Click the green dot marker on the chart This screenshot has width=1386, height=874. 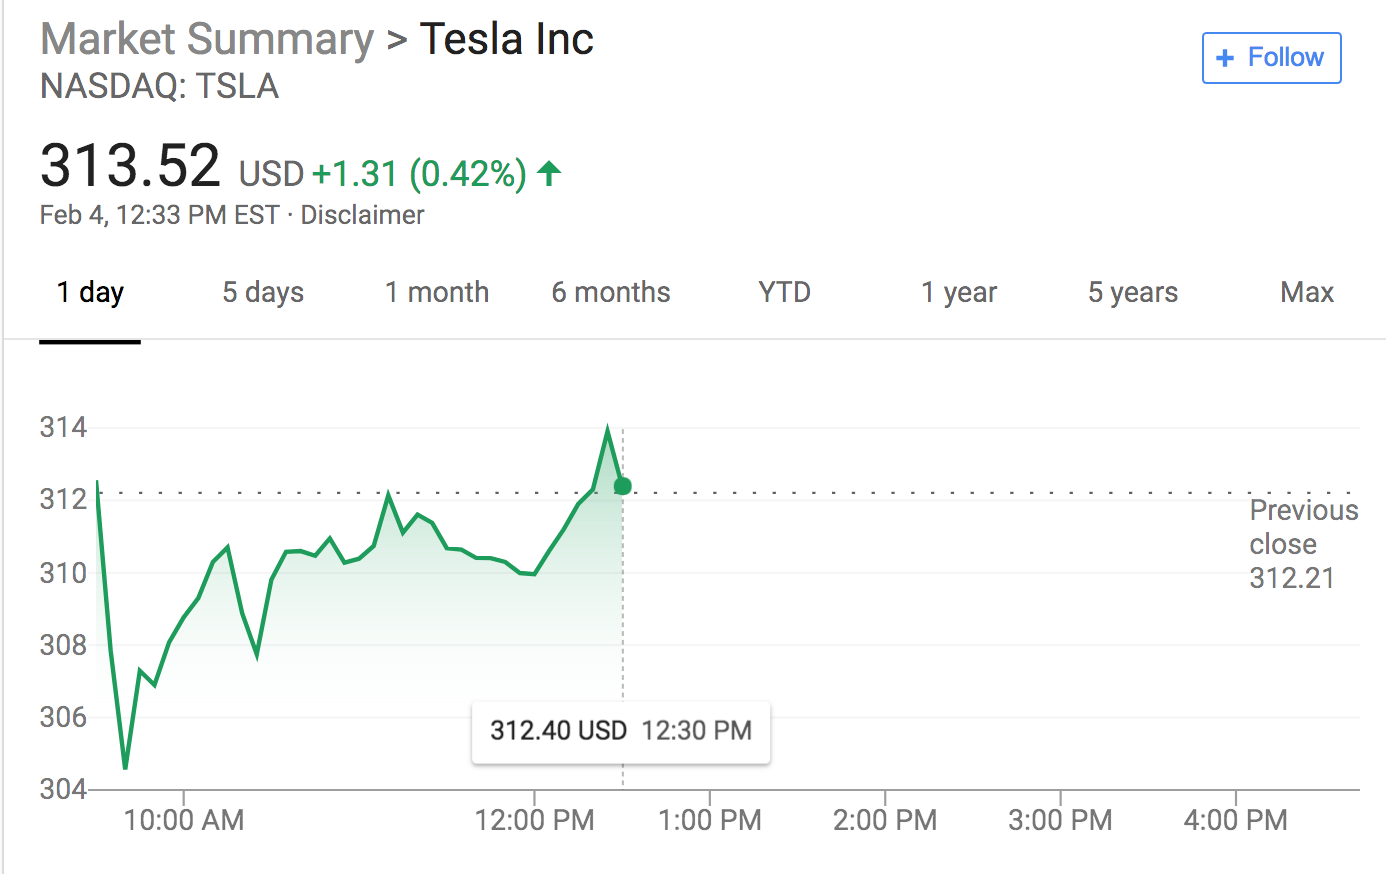(x=622, y=486)
